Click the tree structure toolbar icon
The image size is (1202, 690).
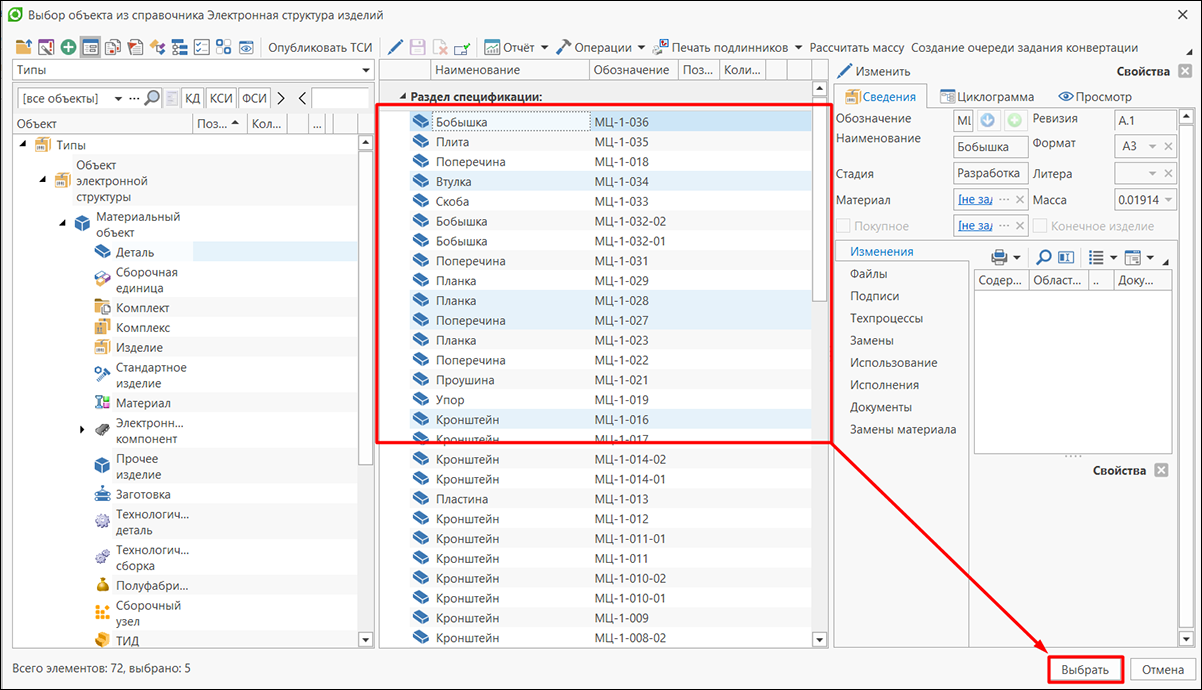[180, 47]
